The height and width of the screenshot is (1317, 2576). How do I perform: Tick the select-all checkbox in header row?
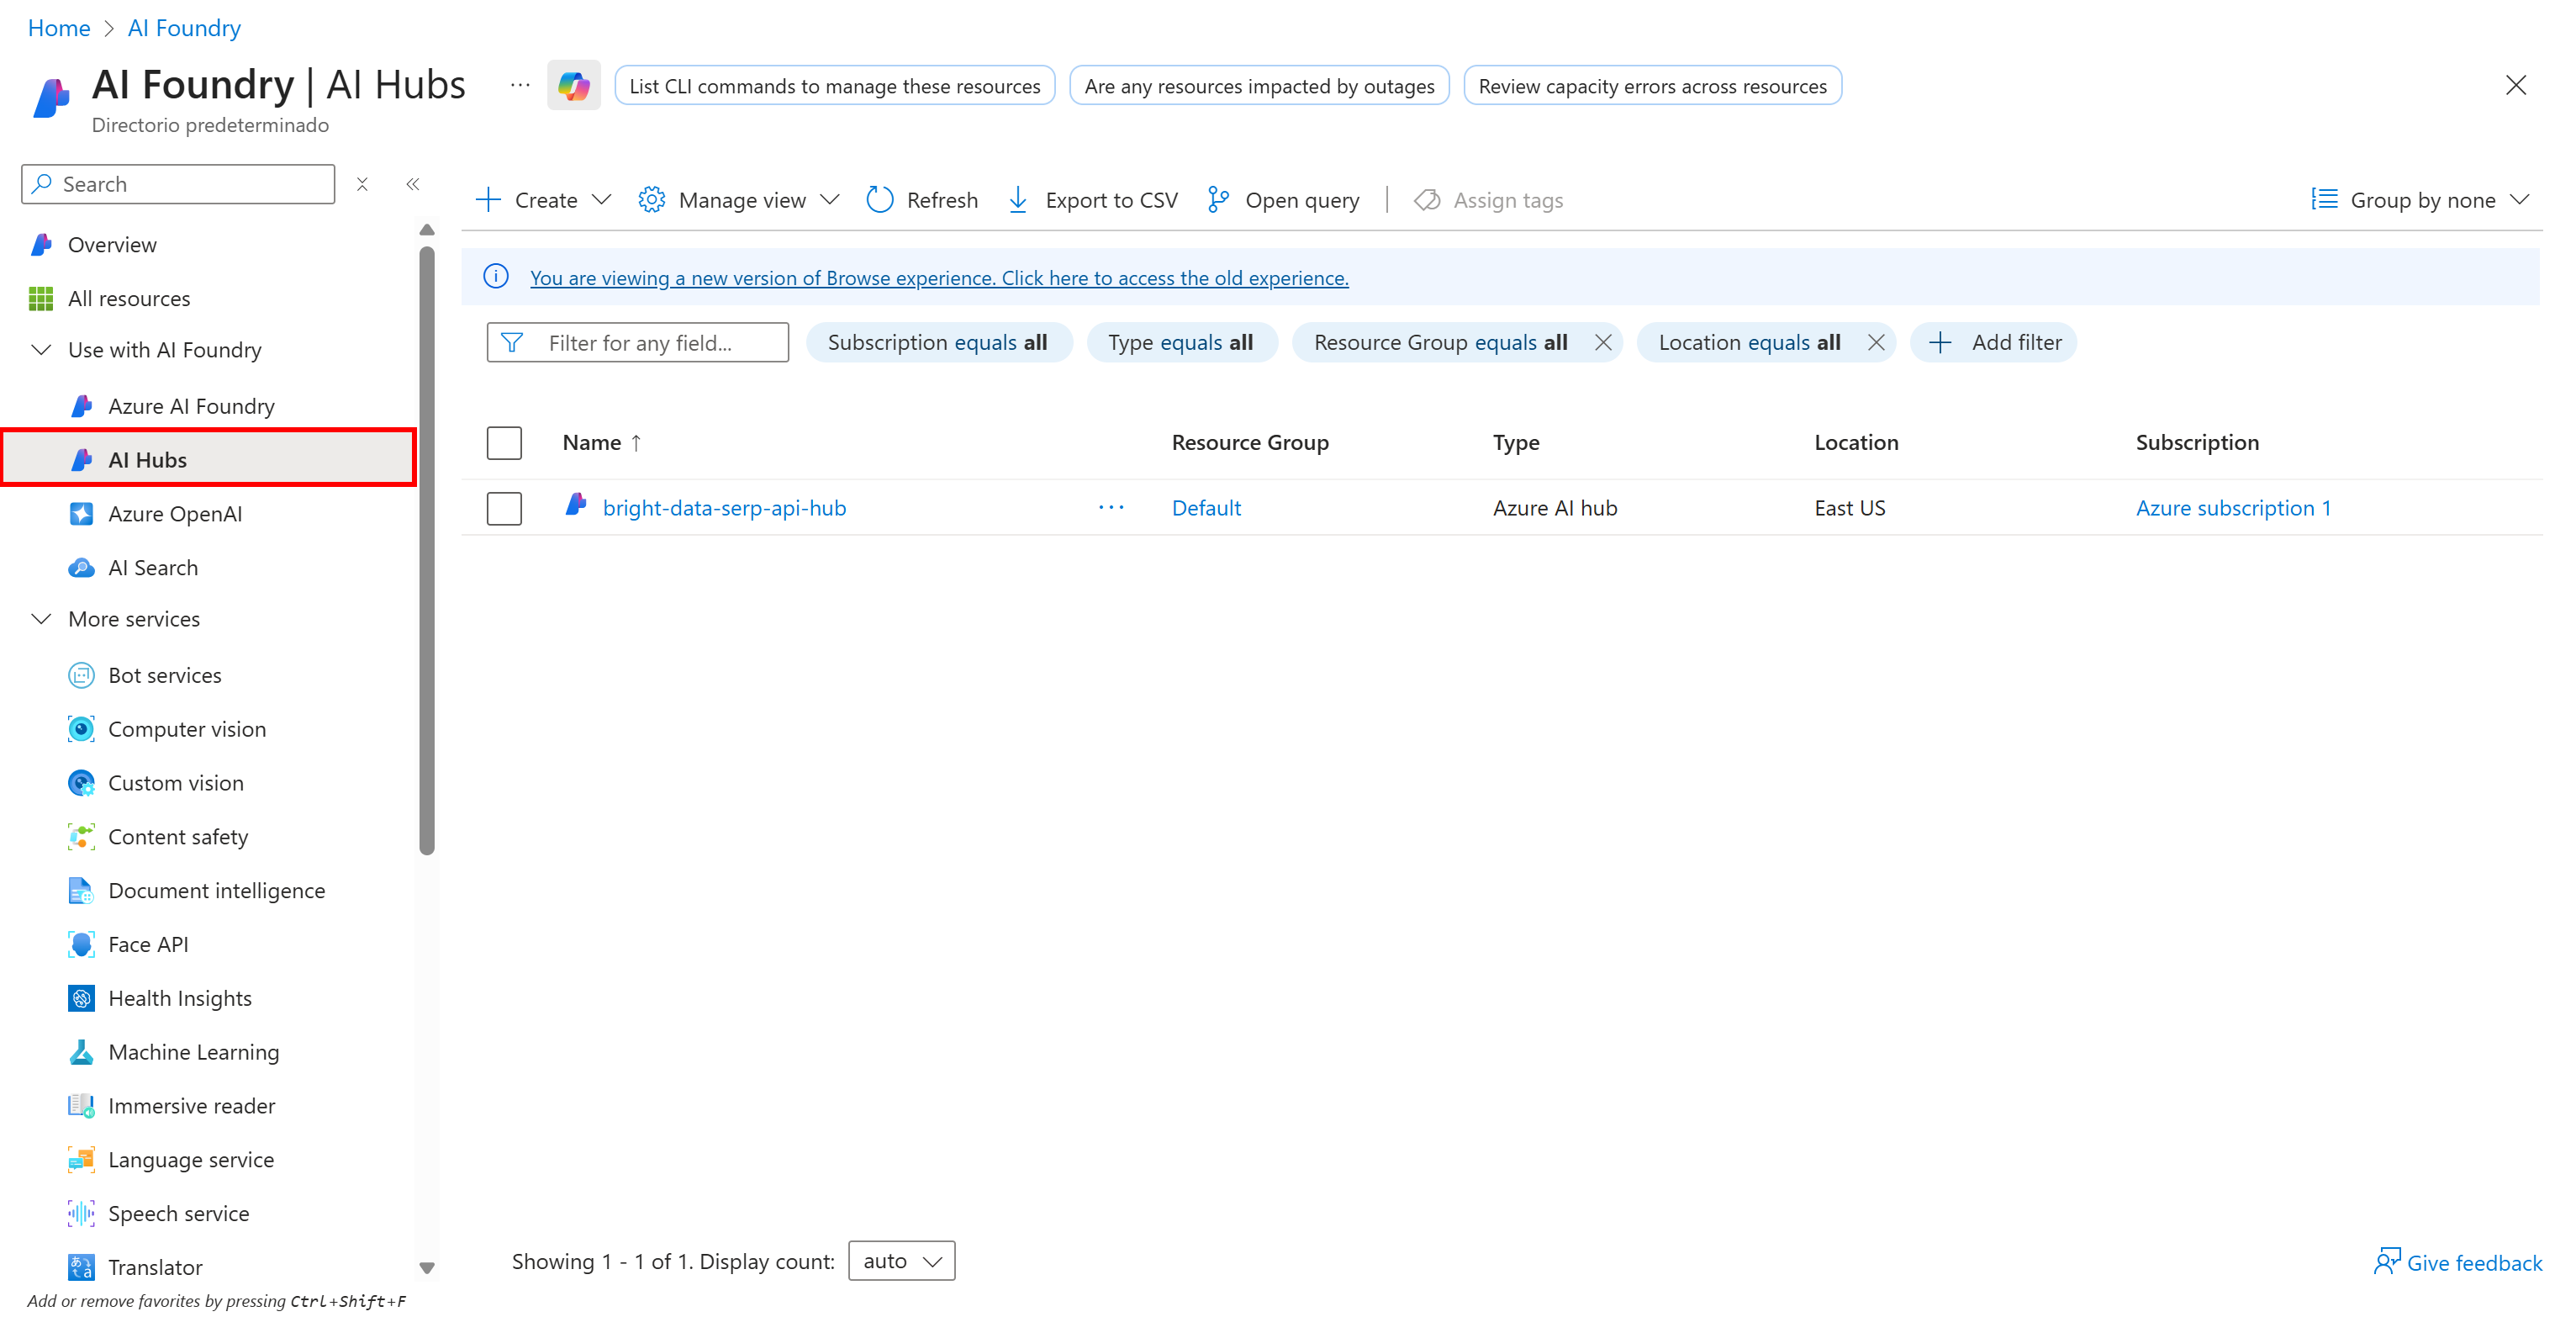[x=504, y=443]
